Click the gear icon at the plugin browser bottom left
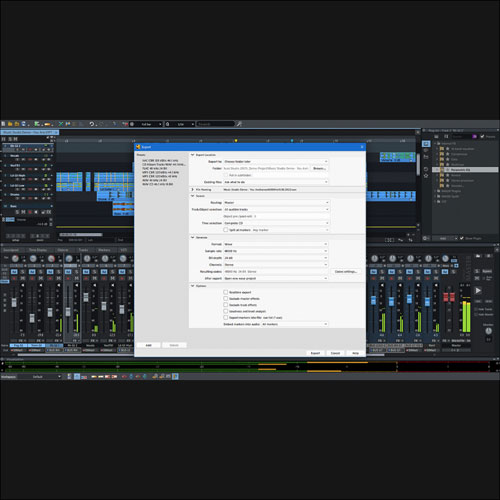500x500 pixels. [x=425, y=238]
